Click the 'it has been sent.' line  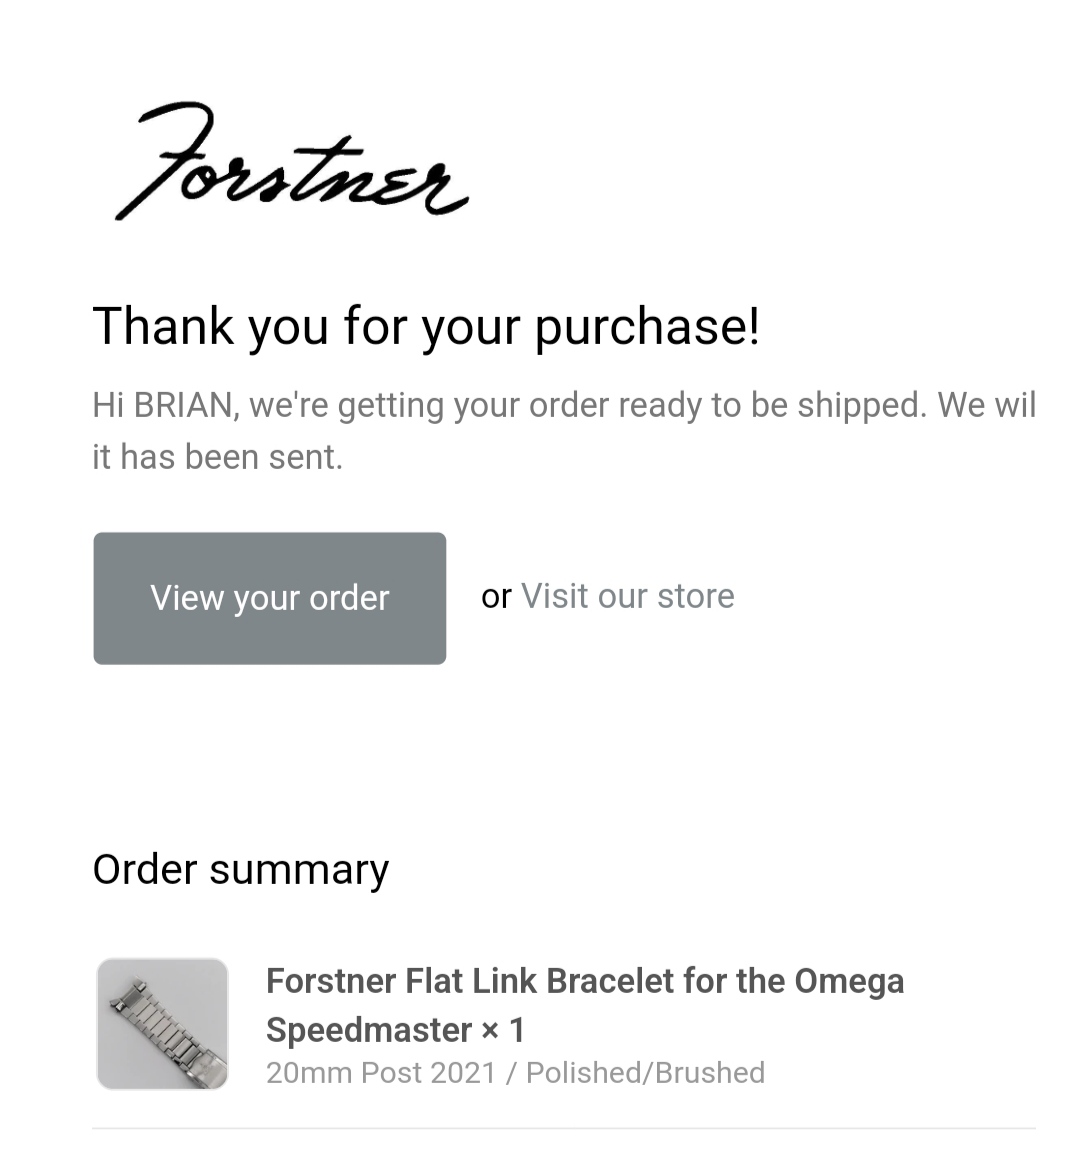click(217, 457)
